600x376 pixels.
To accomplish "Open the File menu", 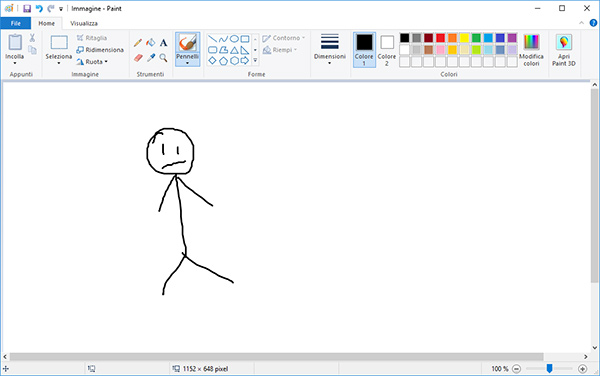I will pyautogui.click(x=16, y=23).
